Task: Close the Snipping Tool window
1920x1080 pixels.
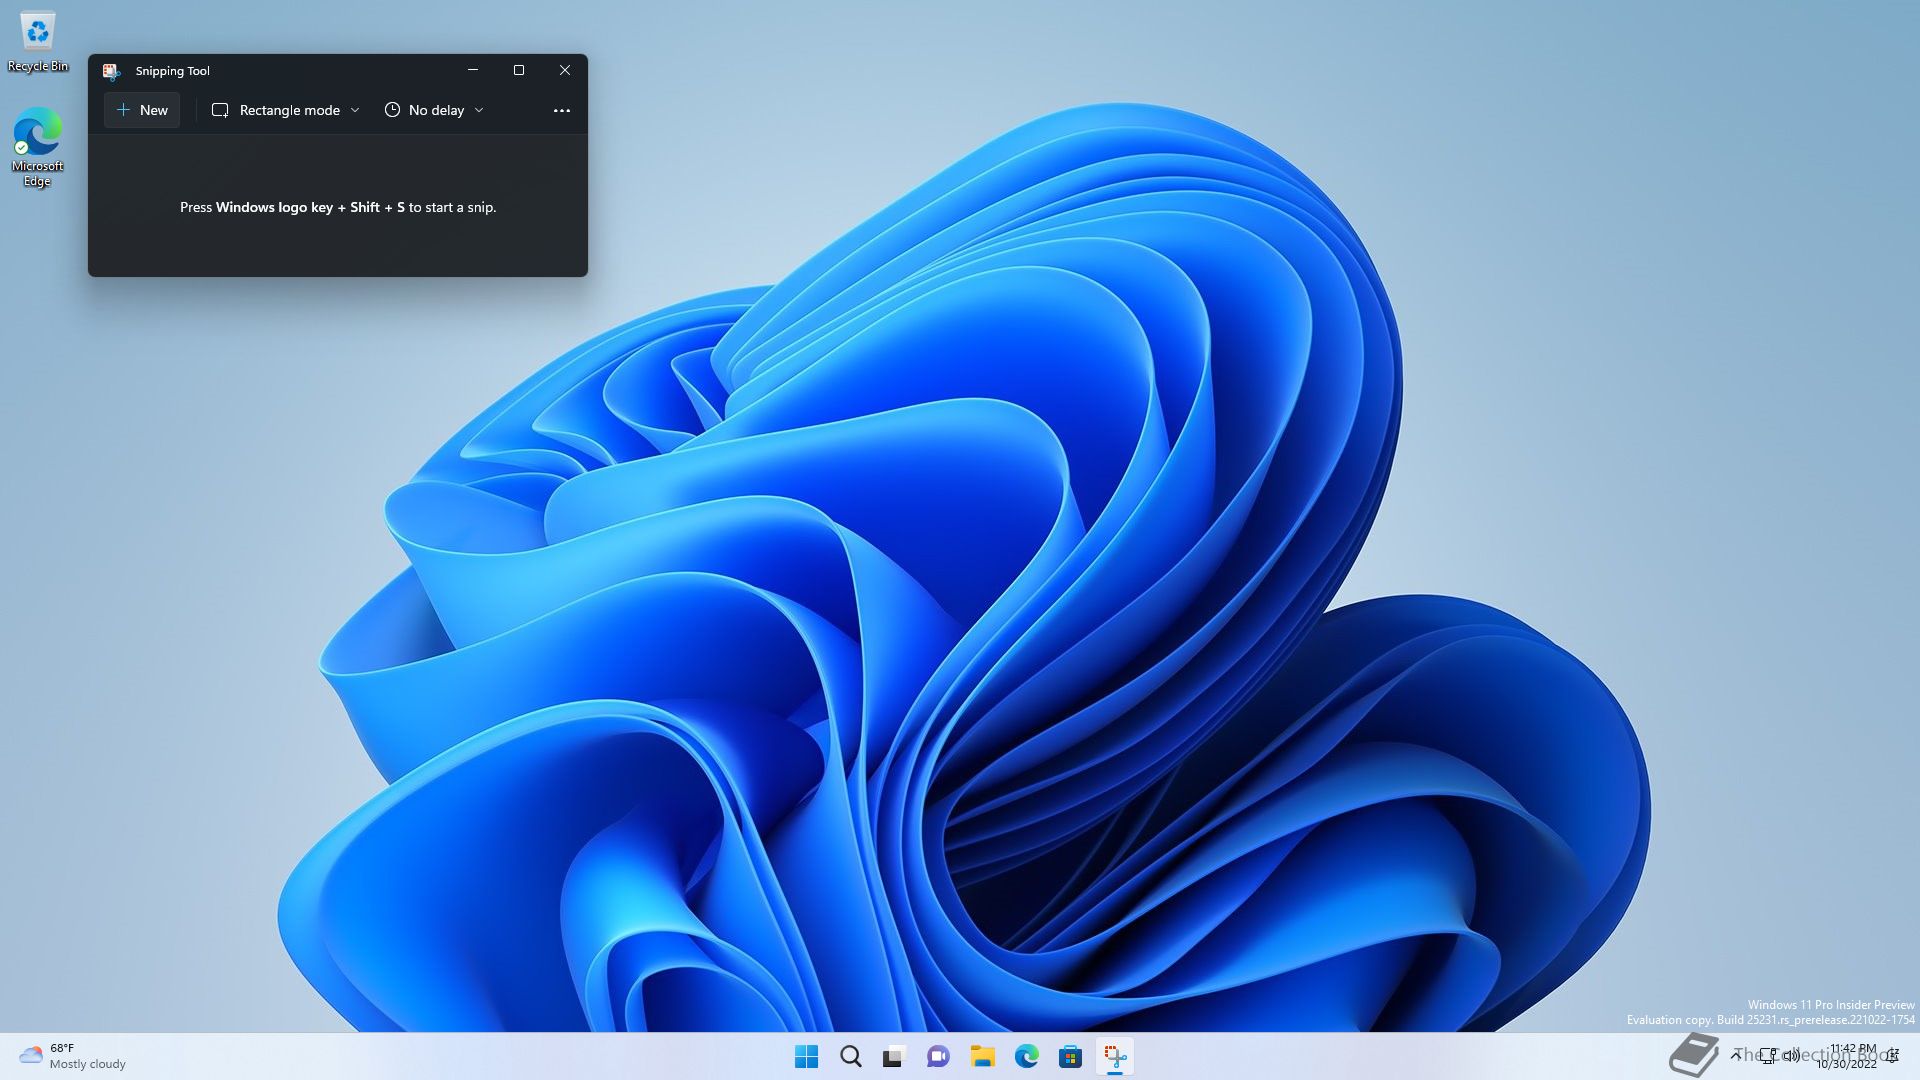Action: (565, 70)
